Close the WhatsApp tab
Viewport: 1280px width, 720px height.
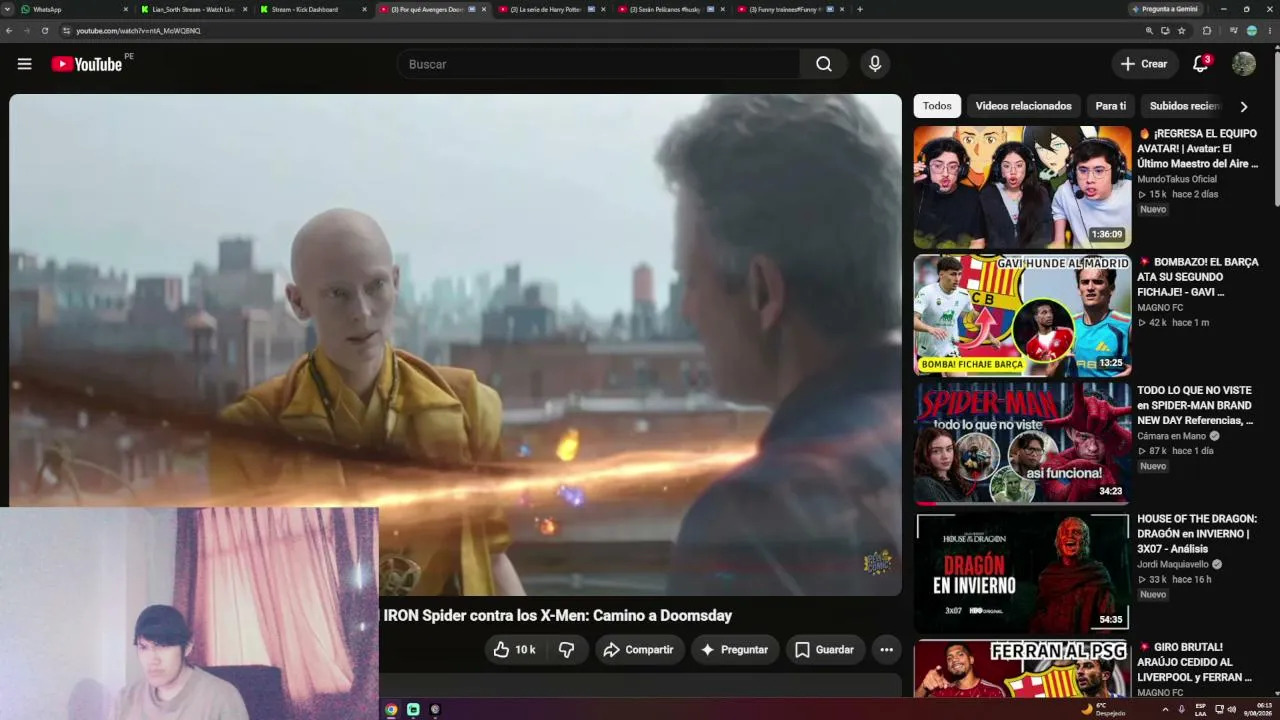126,9
